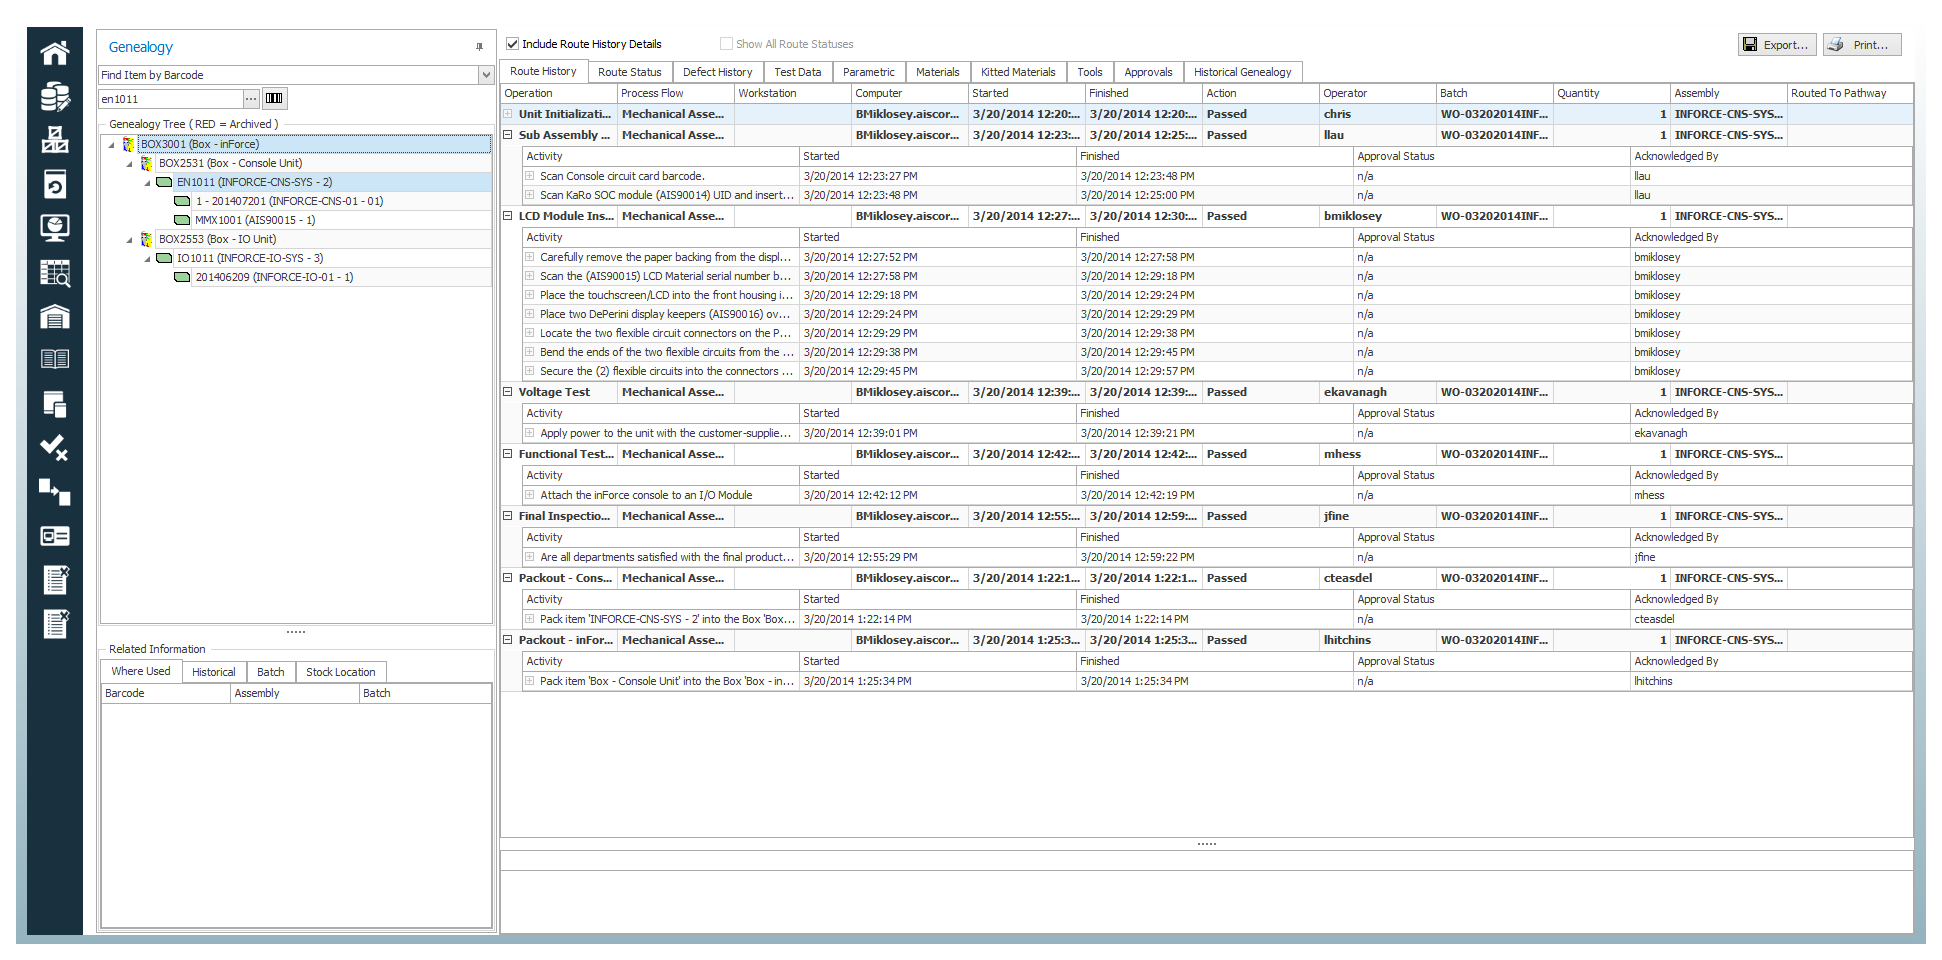Click the barcode scan button beside en1011
The height and width of the screenshot is (960, 1942).
coord(275,98)
